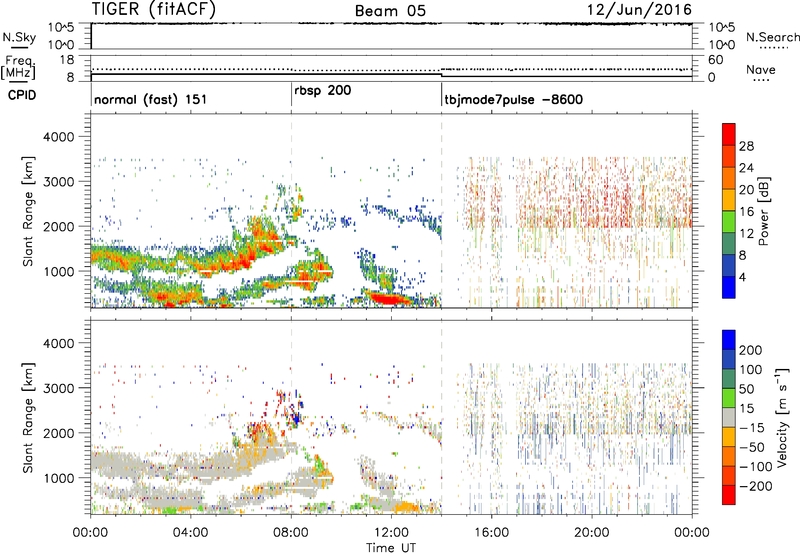The image size is (800, 554).
Task: Click the Velocity [m s-1] colorbar label
Action: point(781,417)
